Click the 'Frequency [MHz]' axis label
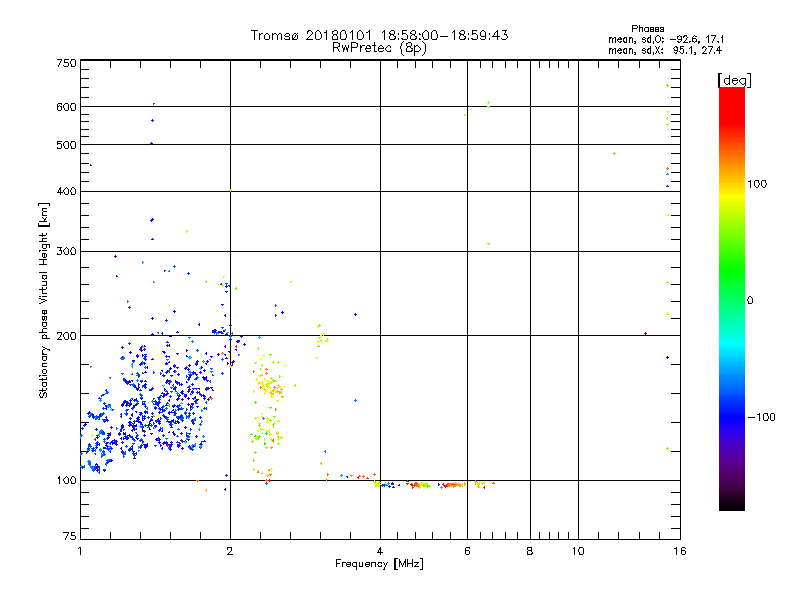 click(379, 564)
